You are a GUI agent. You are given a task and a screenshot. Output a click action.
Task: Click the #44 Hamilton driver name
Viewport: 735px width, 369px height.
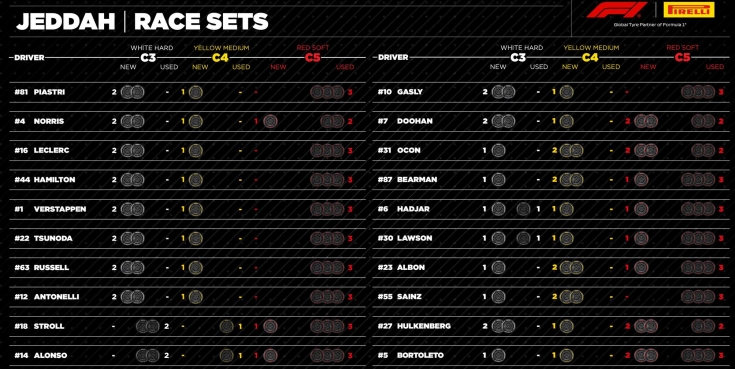coord(45,180)
